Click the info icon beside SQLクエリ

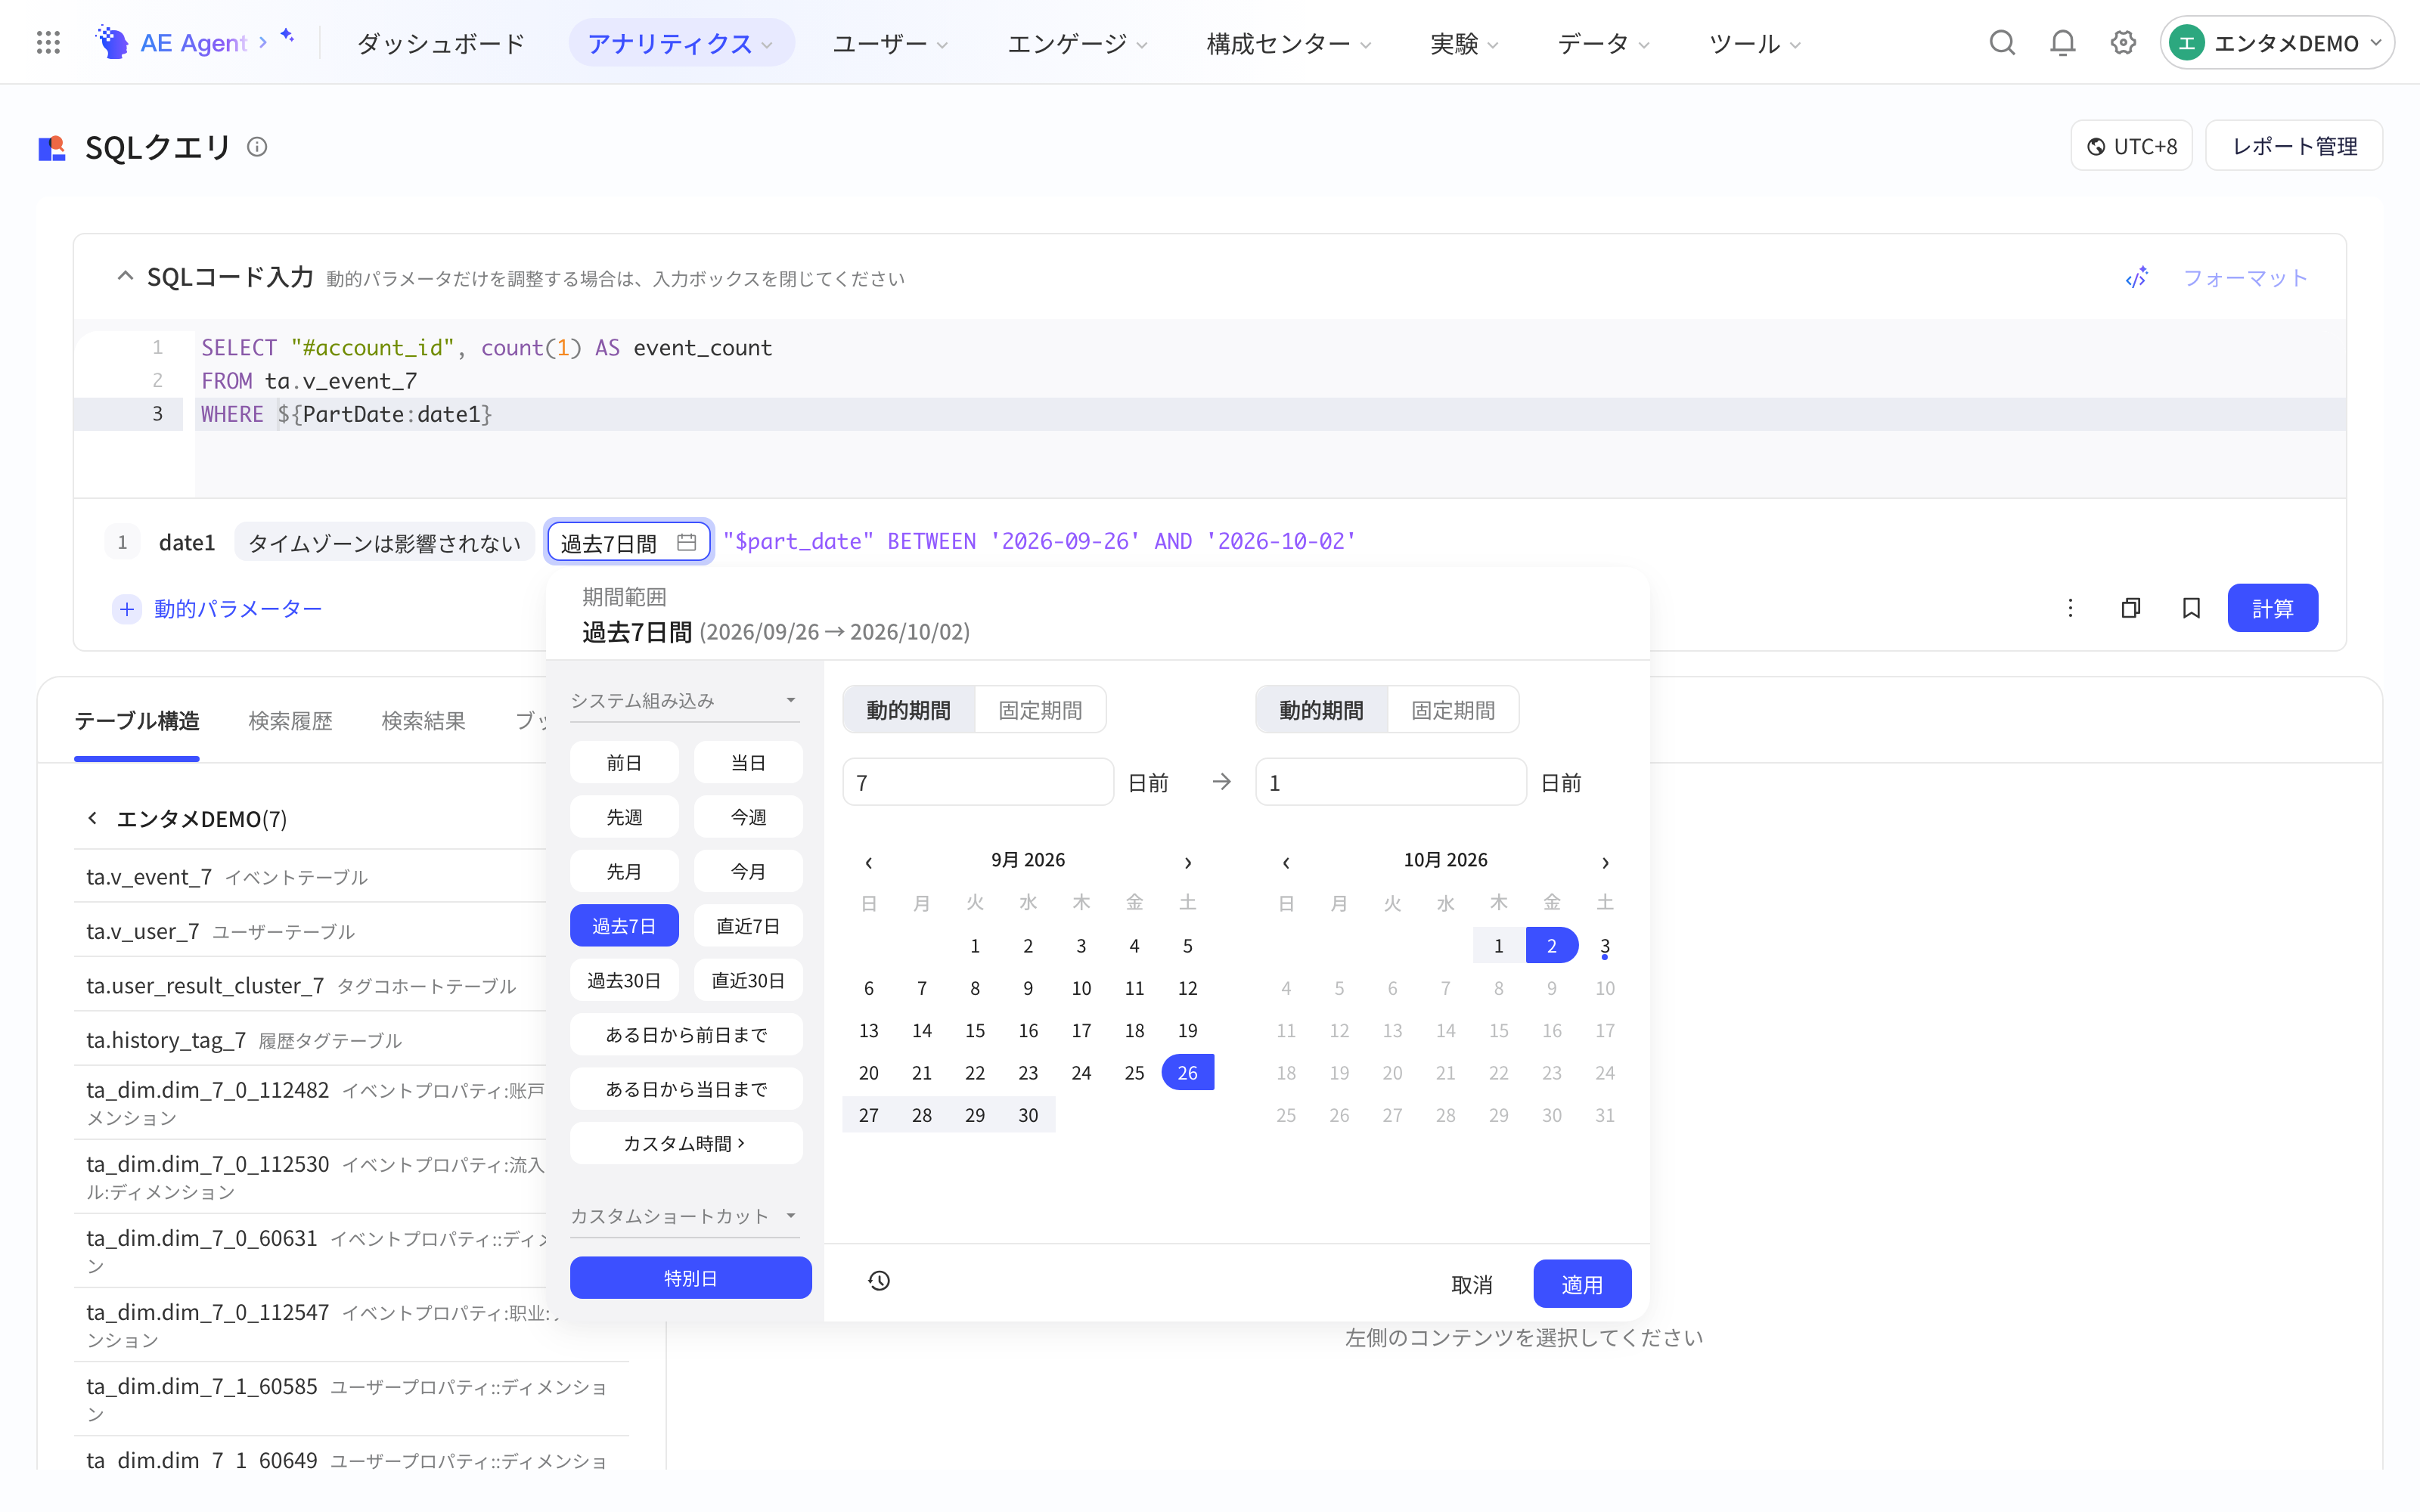click(257, 147)
